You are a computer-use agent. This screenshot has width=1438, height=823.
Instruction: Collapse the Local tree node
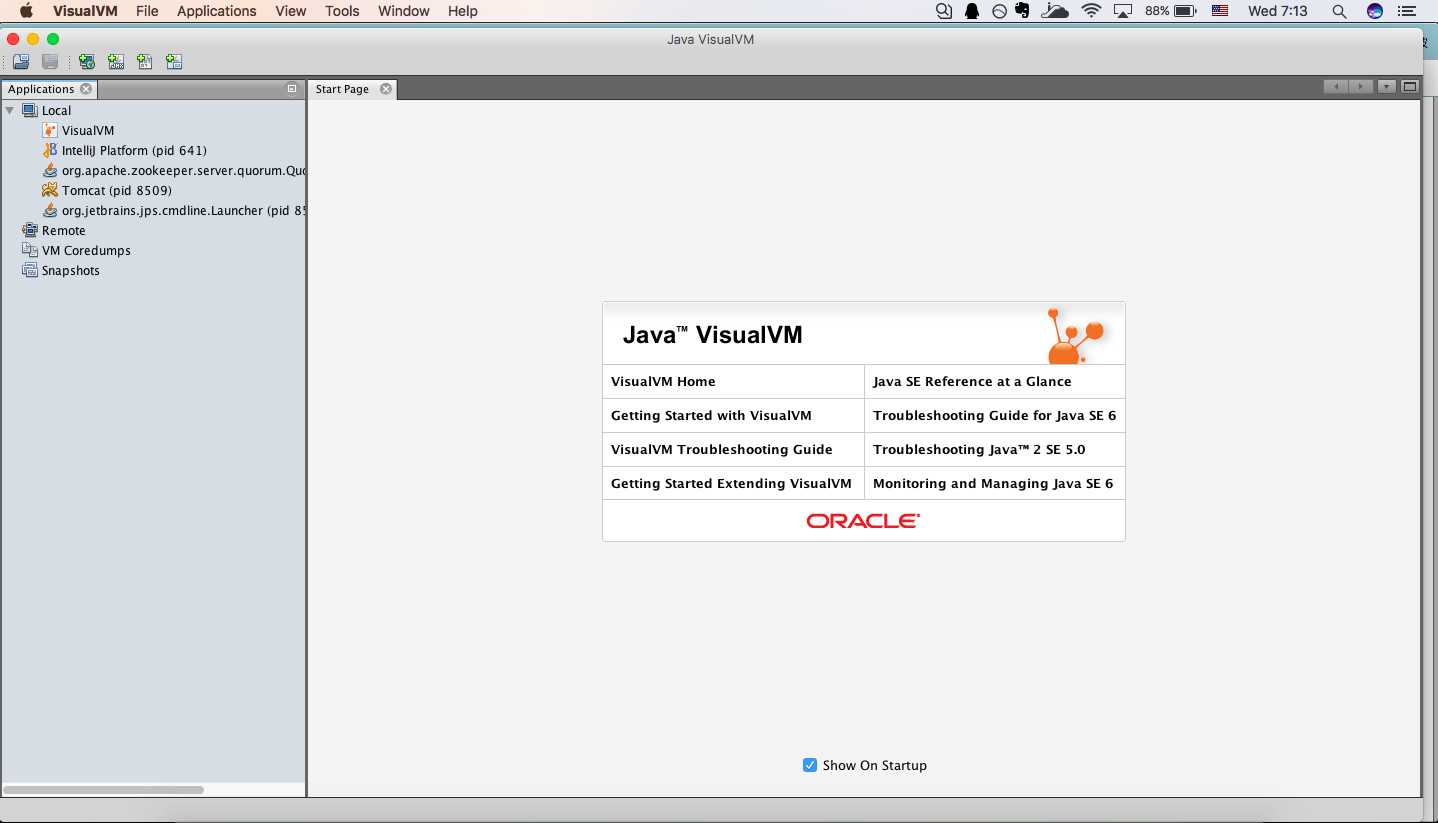coord(10,110)
